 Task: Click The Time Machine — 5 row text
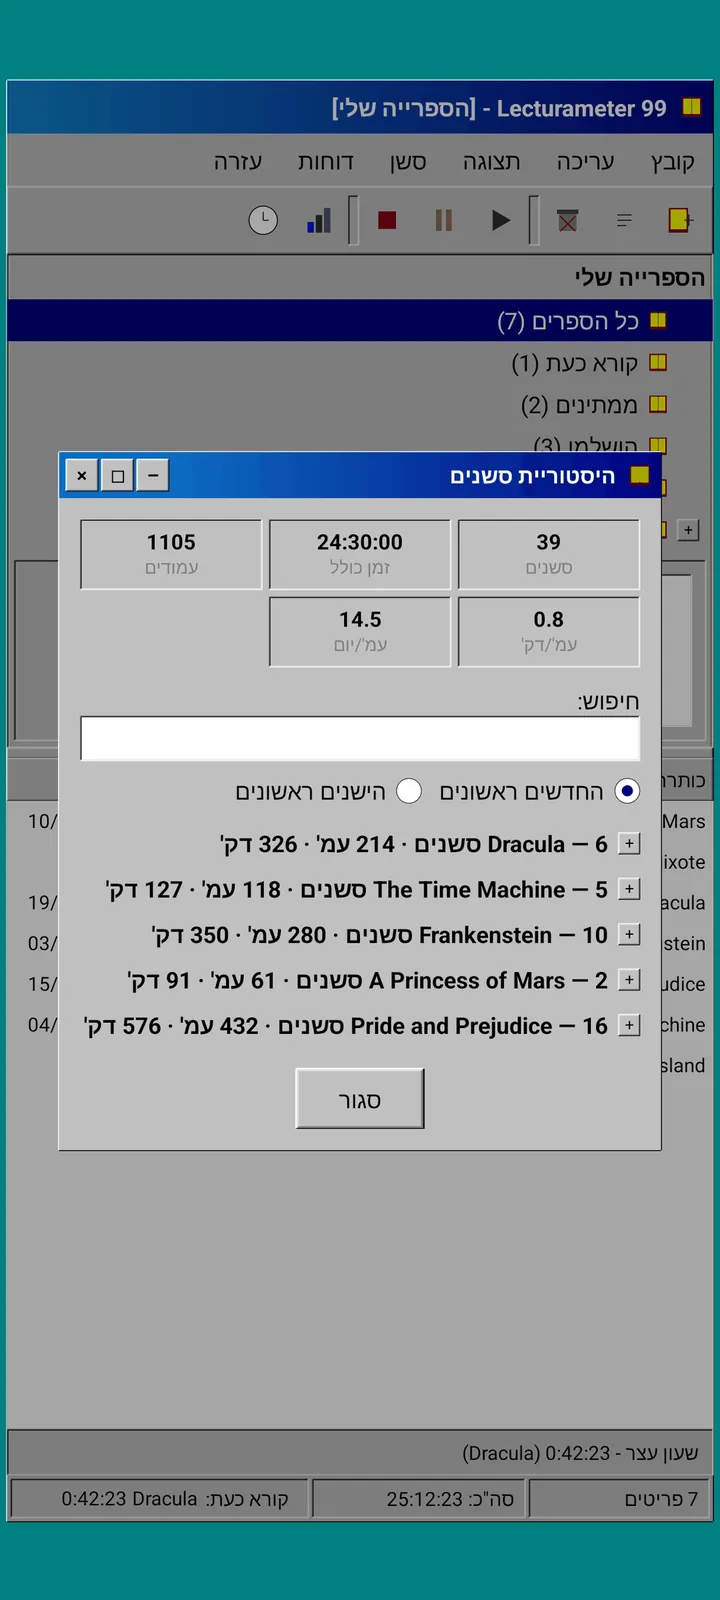[356, 890]
